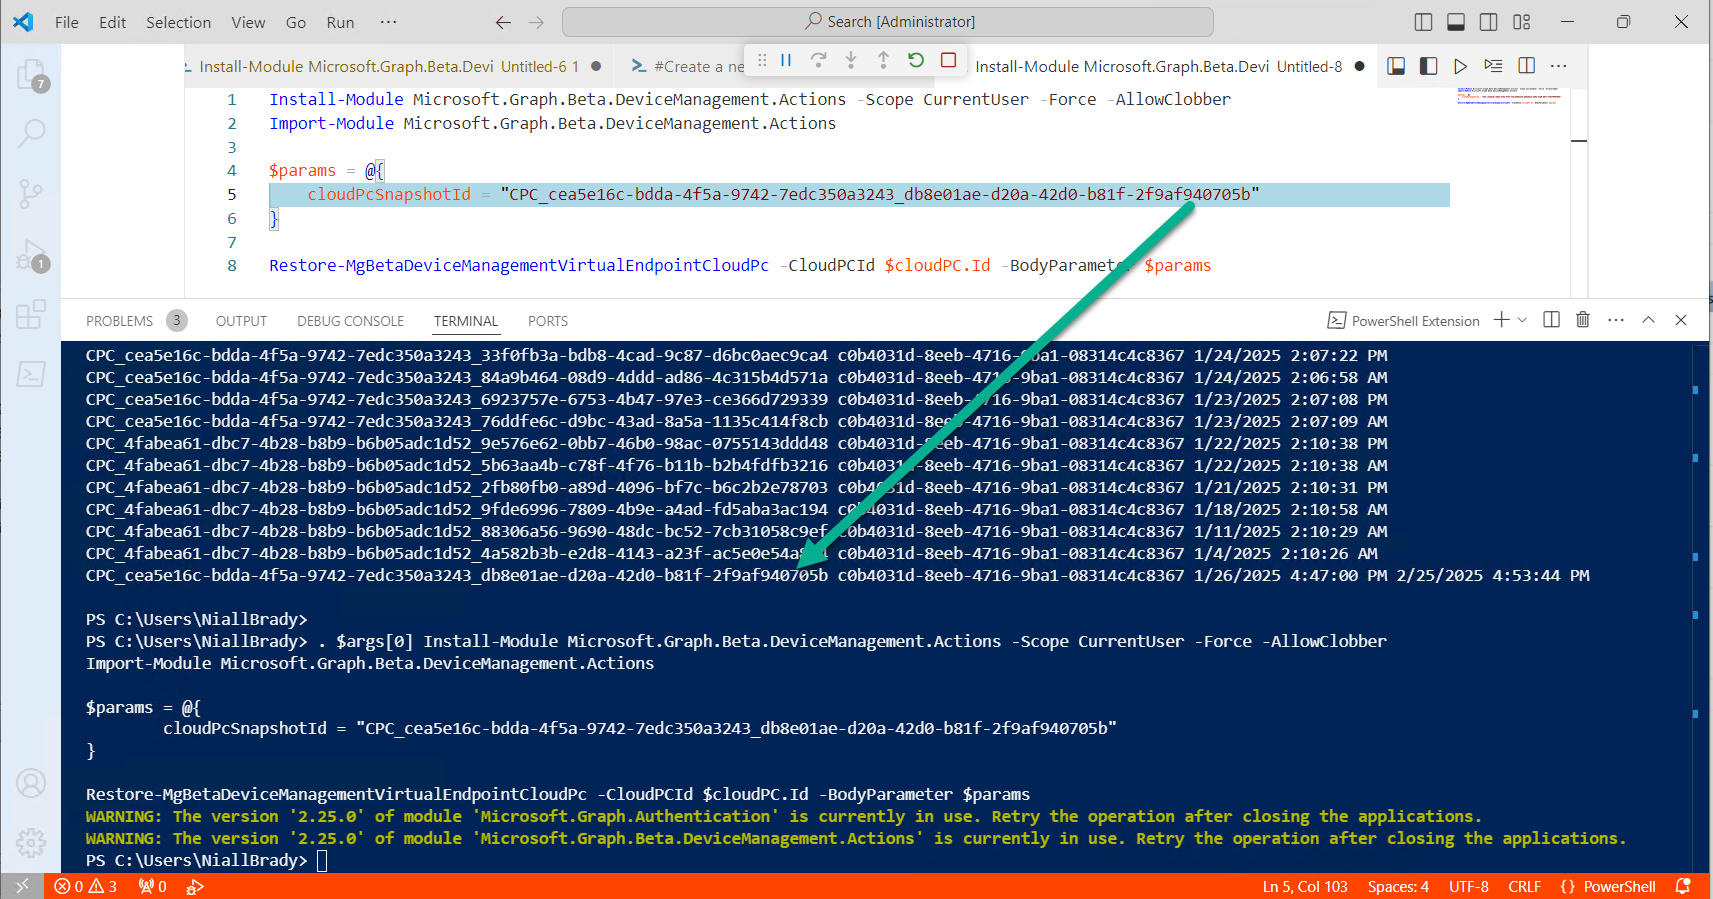1713x899 pixels.
Task: Toggle the primary side bar in the title bar
Action: (x=1424, y=22)
